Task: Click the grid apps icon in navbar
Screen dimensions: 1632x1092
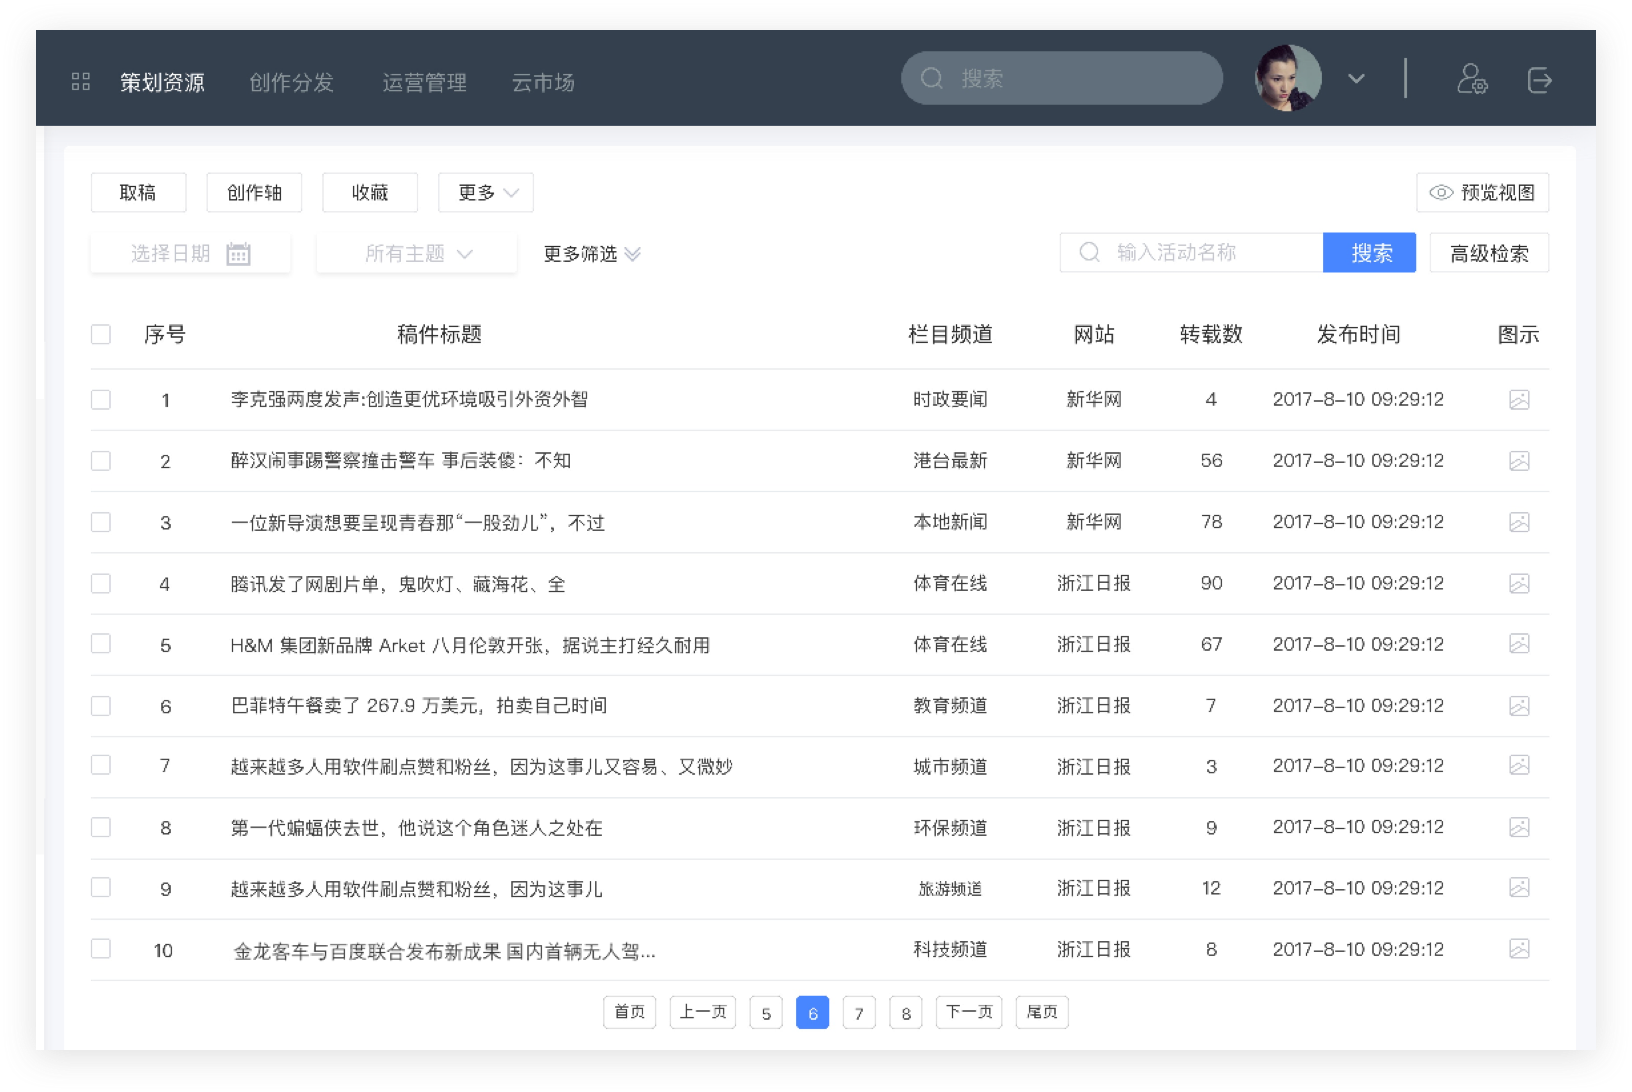Action: pos(81,82)
